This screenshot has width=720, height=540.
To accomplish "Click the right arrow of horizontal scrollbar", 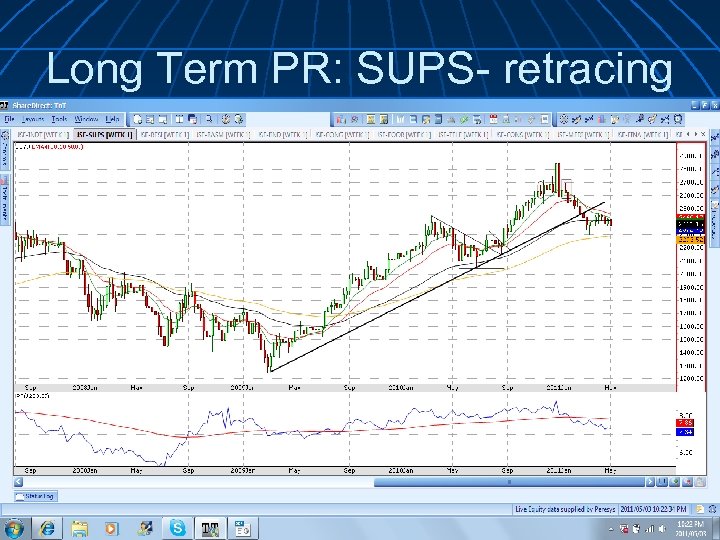I will point(650,482).
